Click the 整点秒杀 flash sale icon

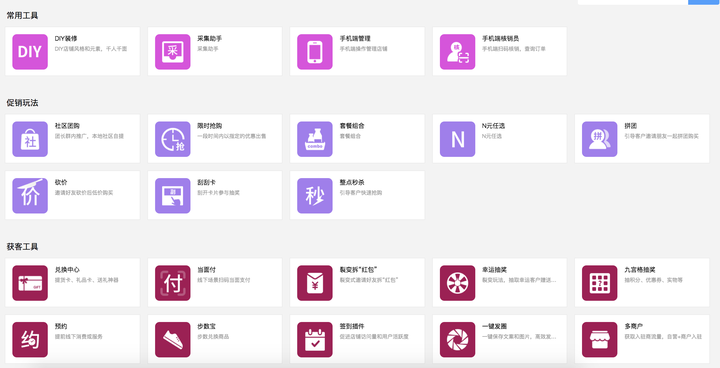point(315,196)
